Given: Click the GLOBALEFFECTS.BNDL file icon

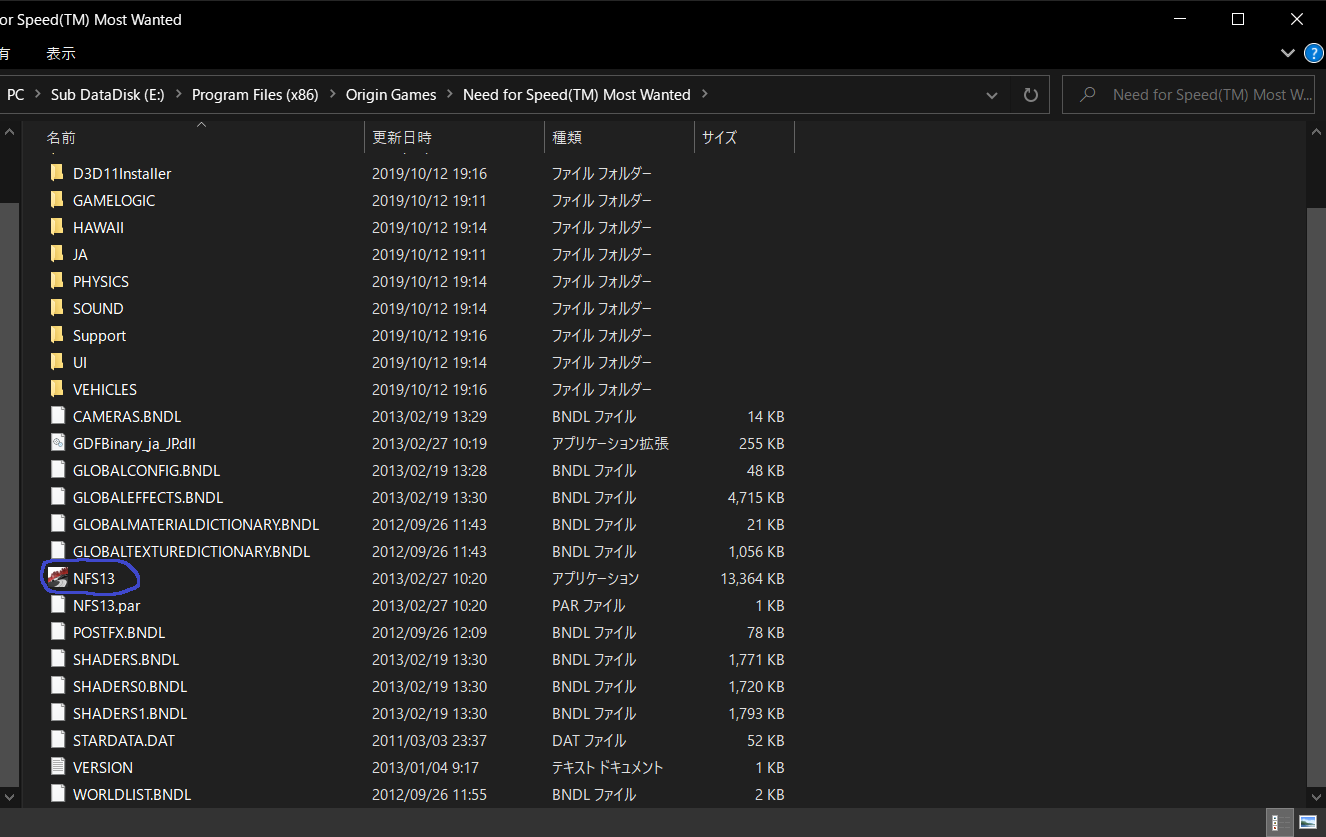Looking at the screenshot, I should 57,497.
